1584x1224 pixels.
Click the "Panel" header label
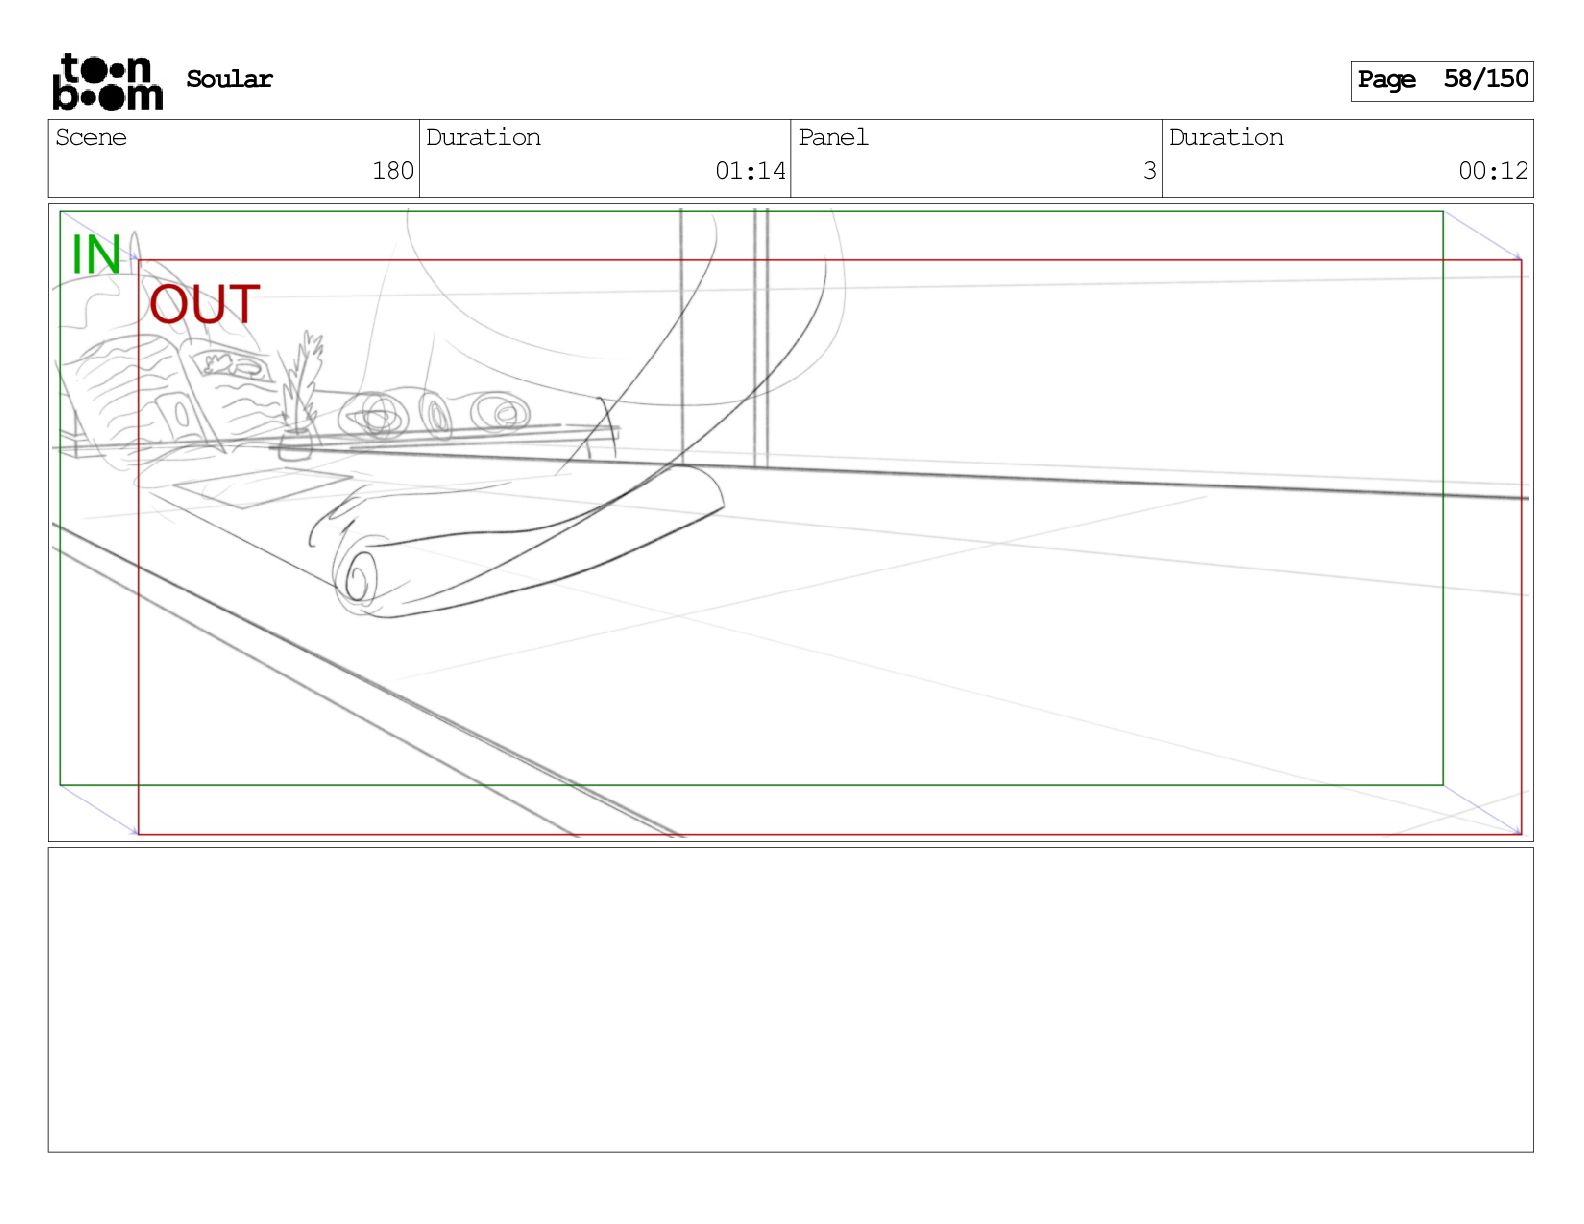tap(833, 137)
